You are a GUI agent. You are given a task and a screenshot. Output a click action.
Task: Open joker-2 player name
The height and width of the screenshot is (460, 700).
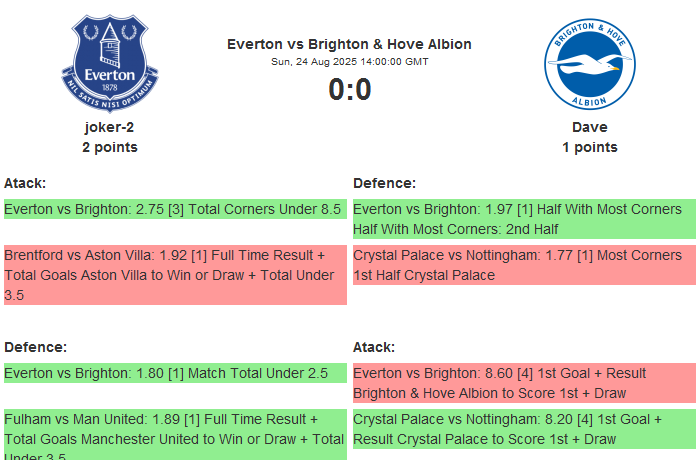(110, 127)
